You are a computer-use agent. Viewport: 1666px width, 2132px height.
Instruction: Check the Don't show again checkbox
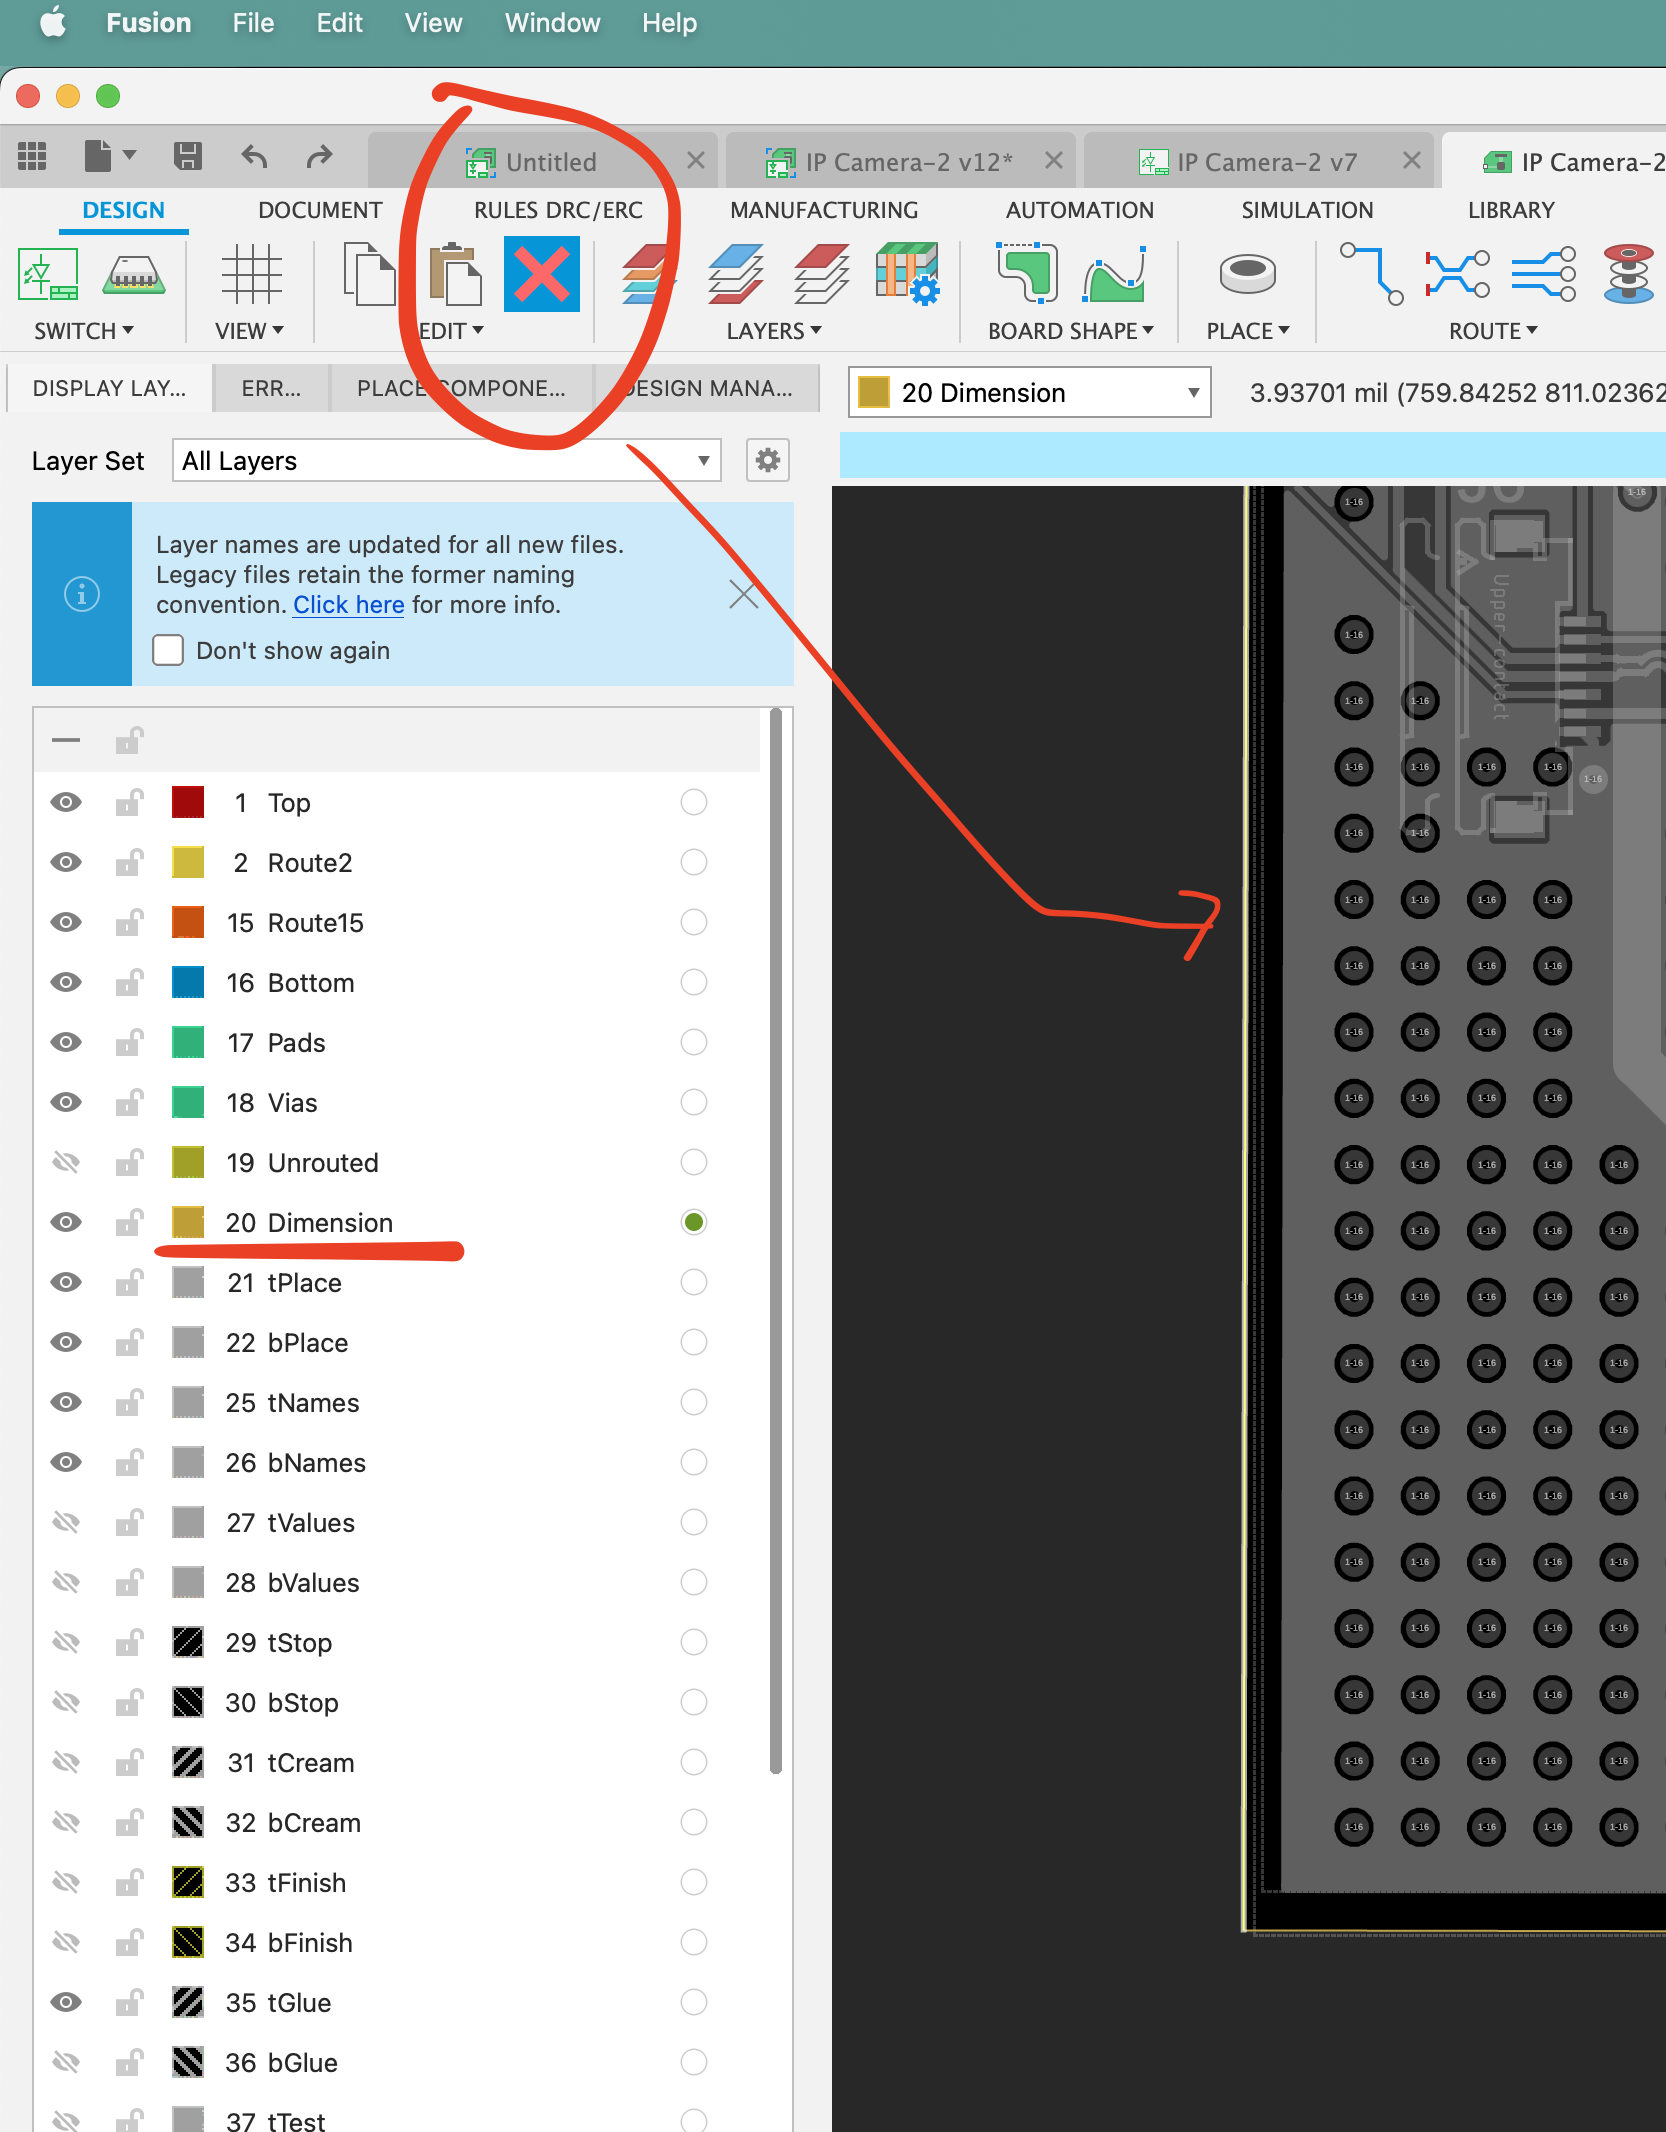tap(168, 650)
